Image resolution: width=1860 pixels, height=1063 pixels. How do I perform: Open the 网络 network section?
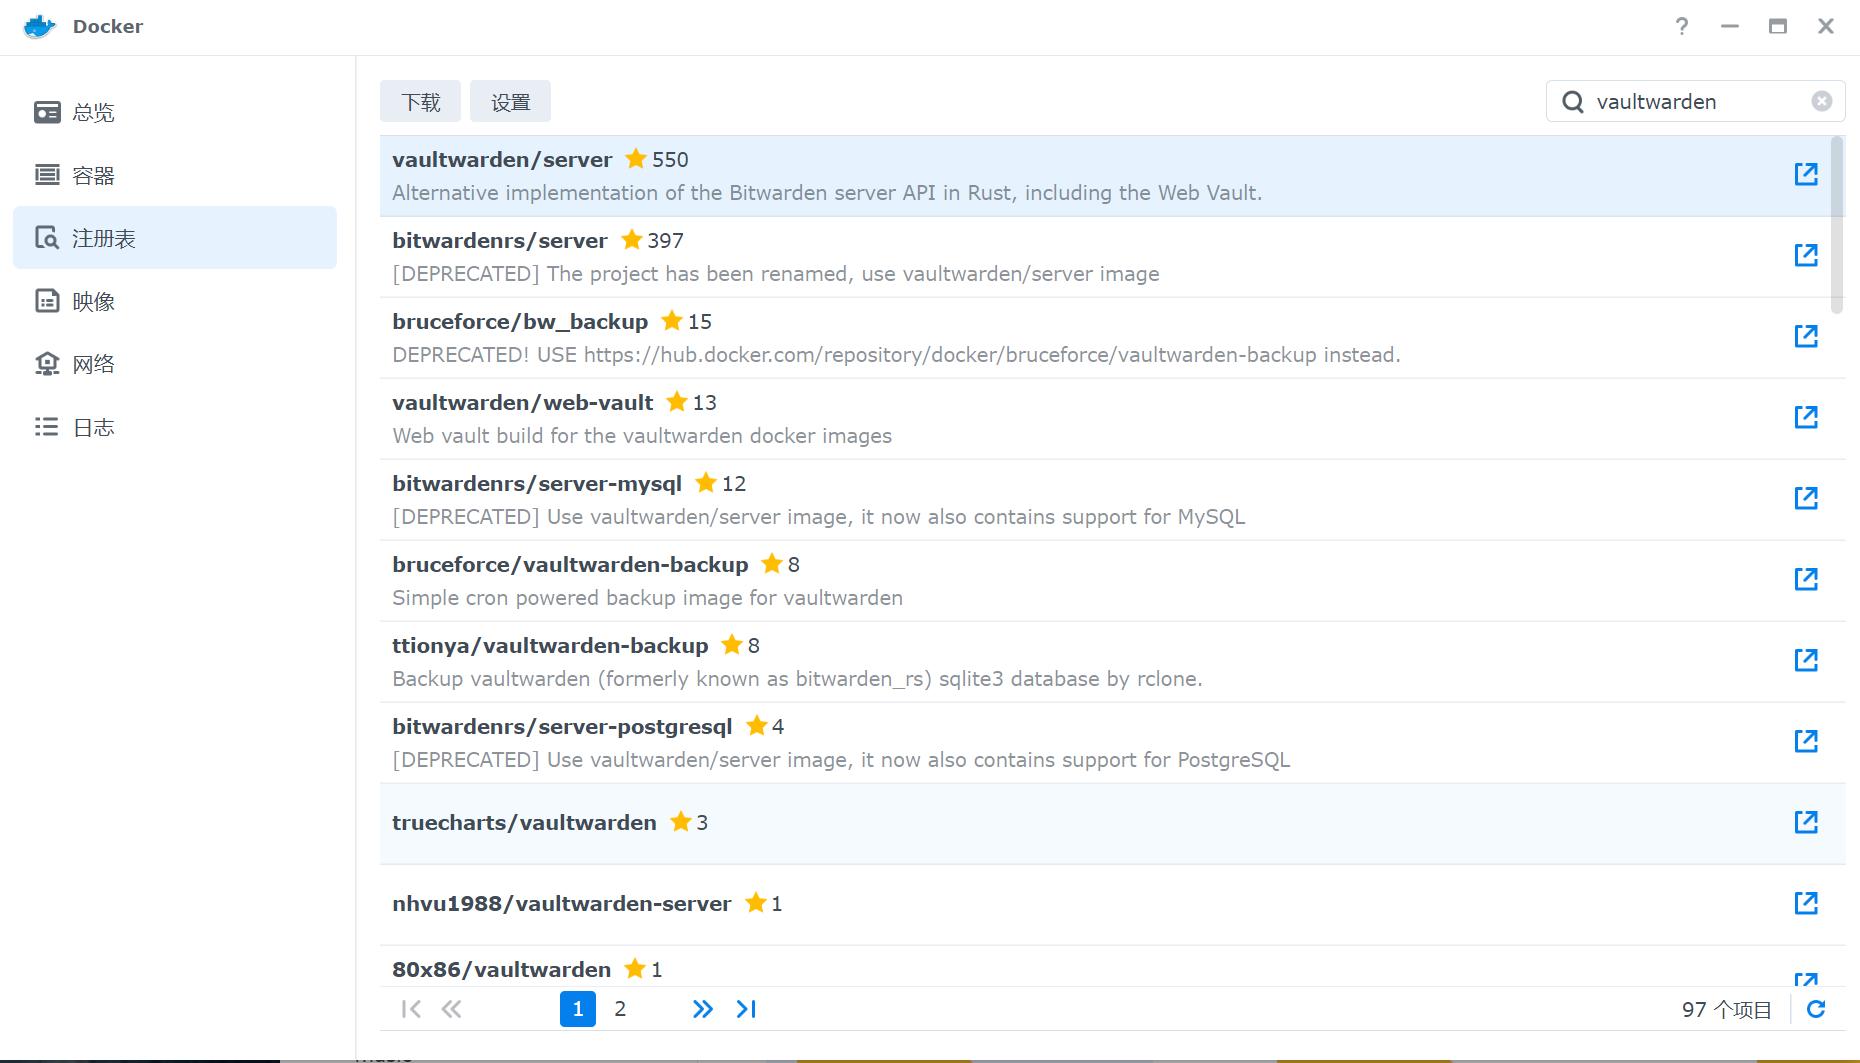(175, 364)
